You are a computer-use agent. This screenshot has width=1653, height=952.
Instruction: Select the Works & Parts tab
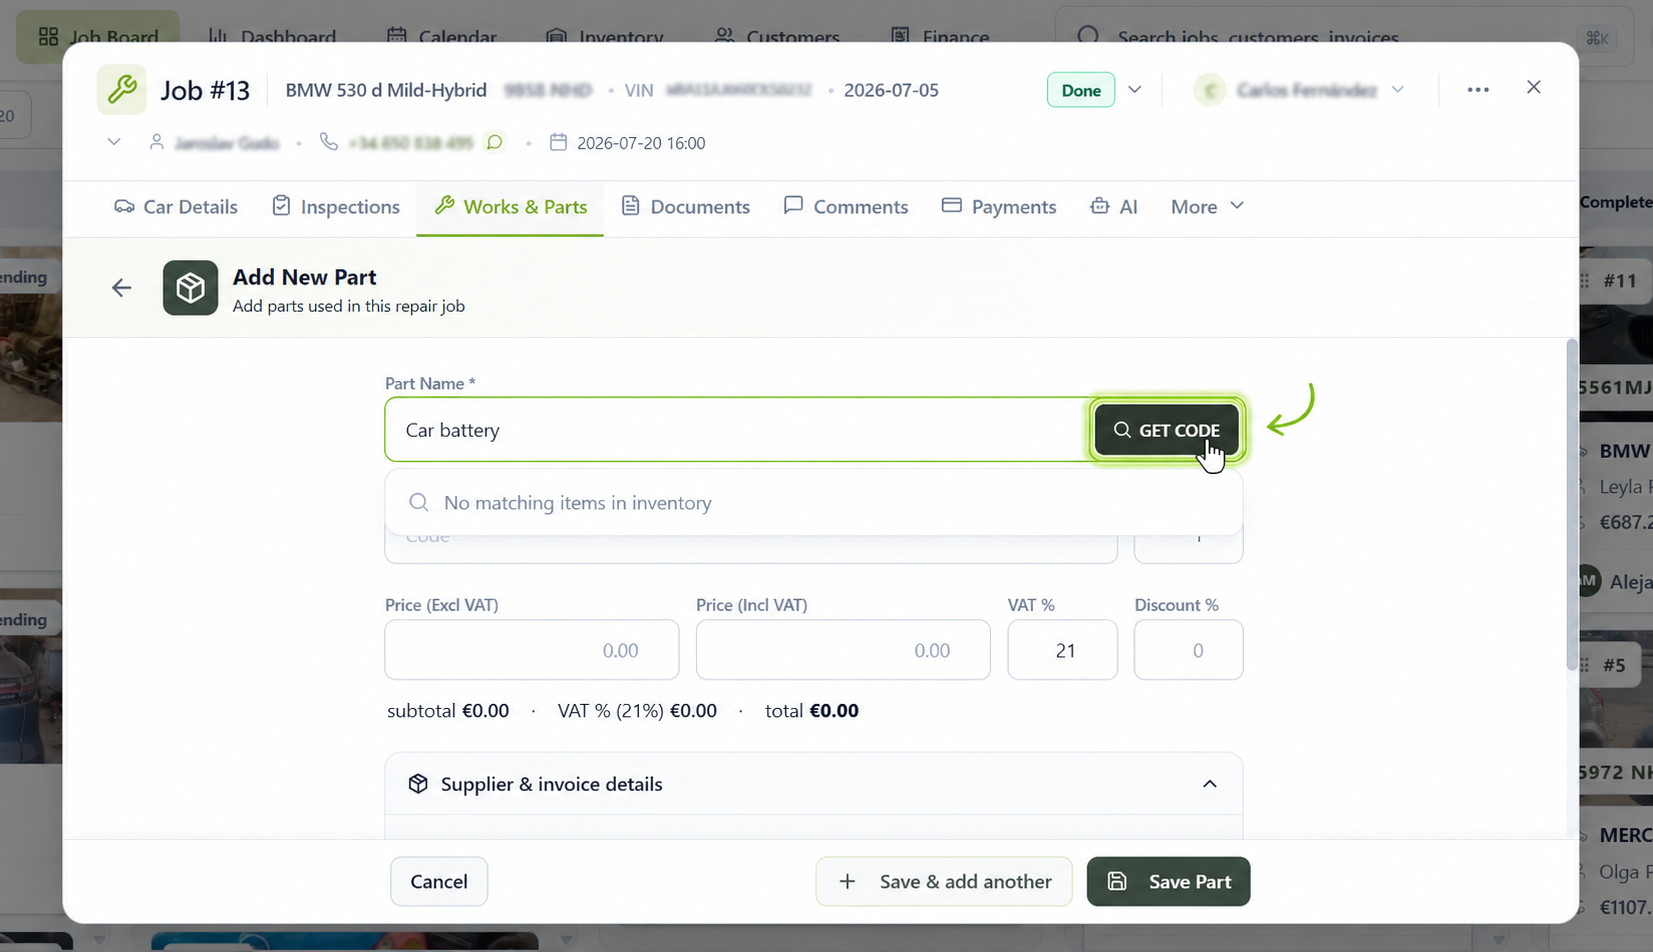tap(510, 206)
